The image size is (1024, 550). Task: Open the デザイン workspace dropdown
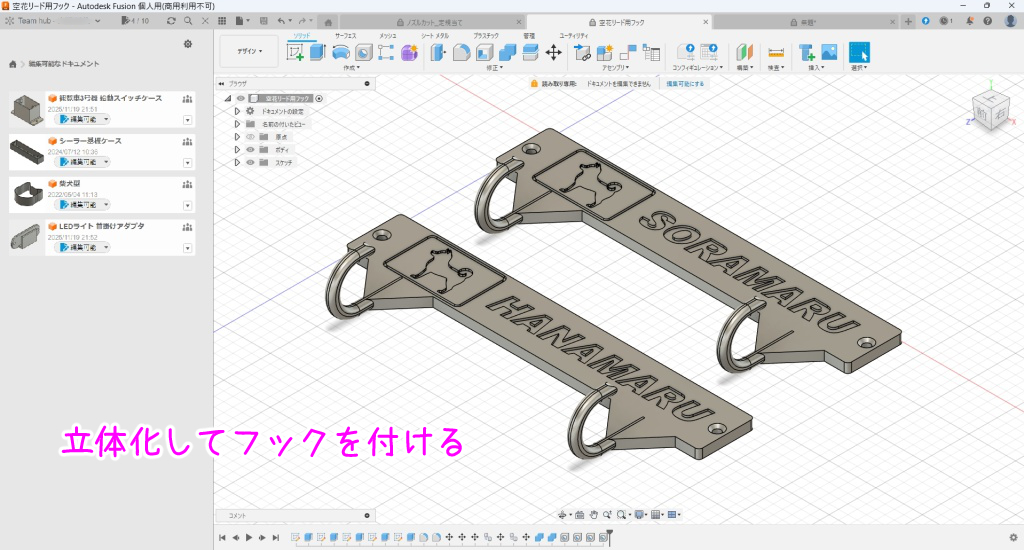249,52
